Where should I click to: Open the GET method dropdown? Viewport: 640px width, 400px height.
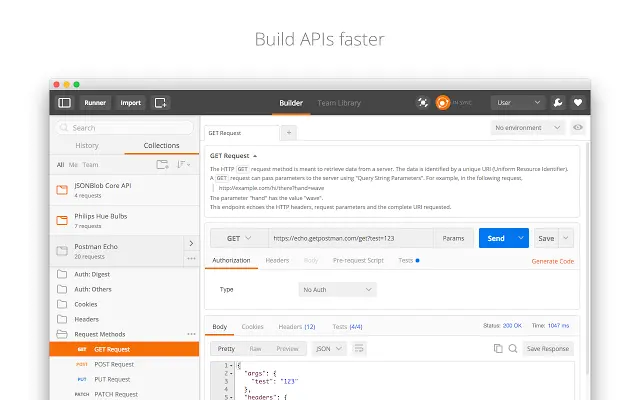pos(239,238)
